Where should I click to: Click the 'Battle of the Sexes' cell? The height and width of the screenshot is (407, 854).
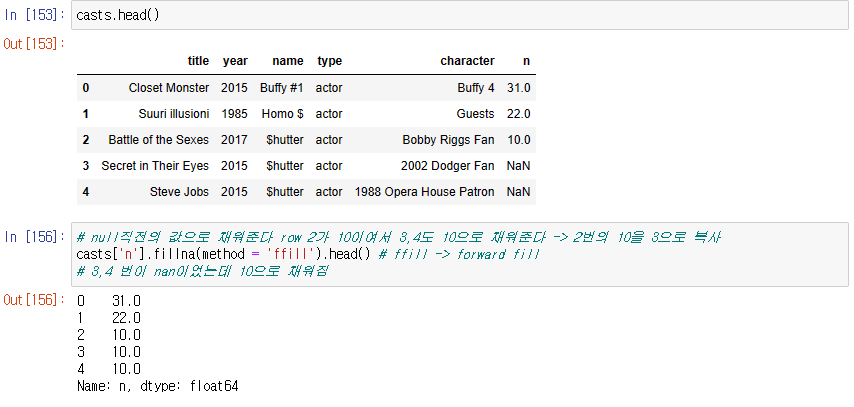click(x=158, y=140)
